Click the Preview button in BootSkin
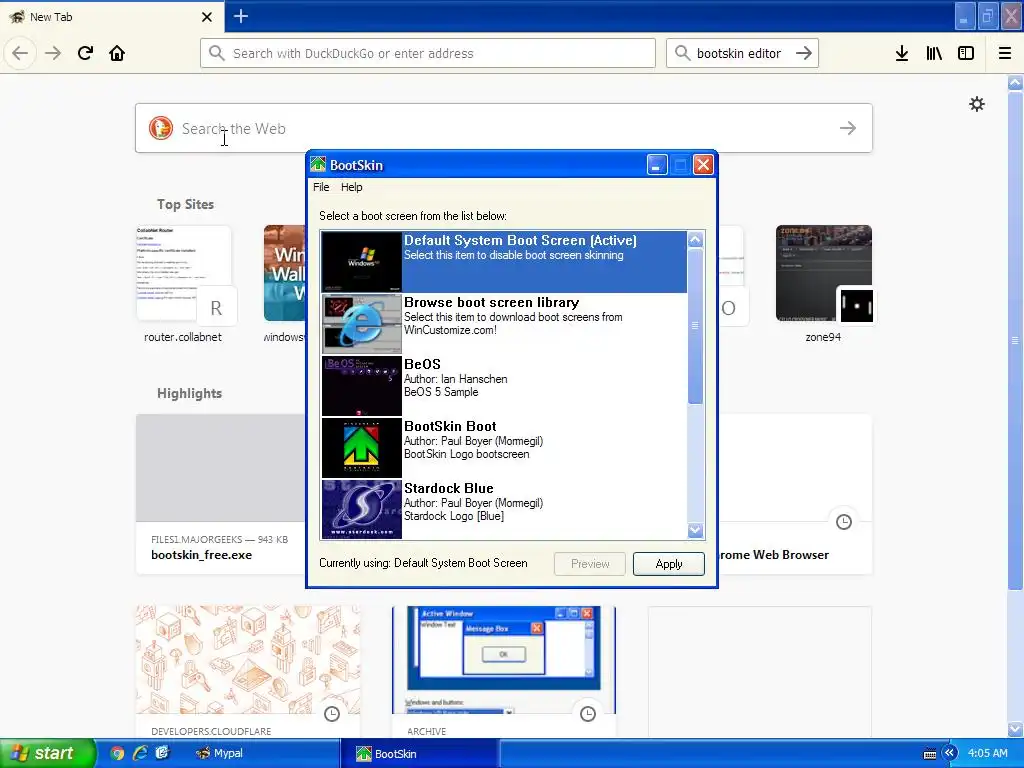The width and height of the screenshot is (1024, 768). 590,564
